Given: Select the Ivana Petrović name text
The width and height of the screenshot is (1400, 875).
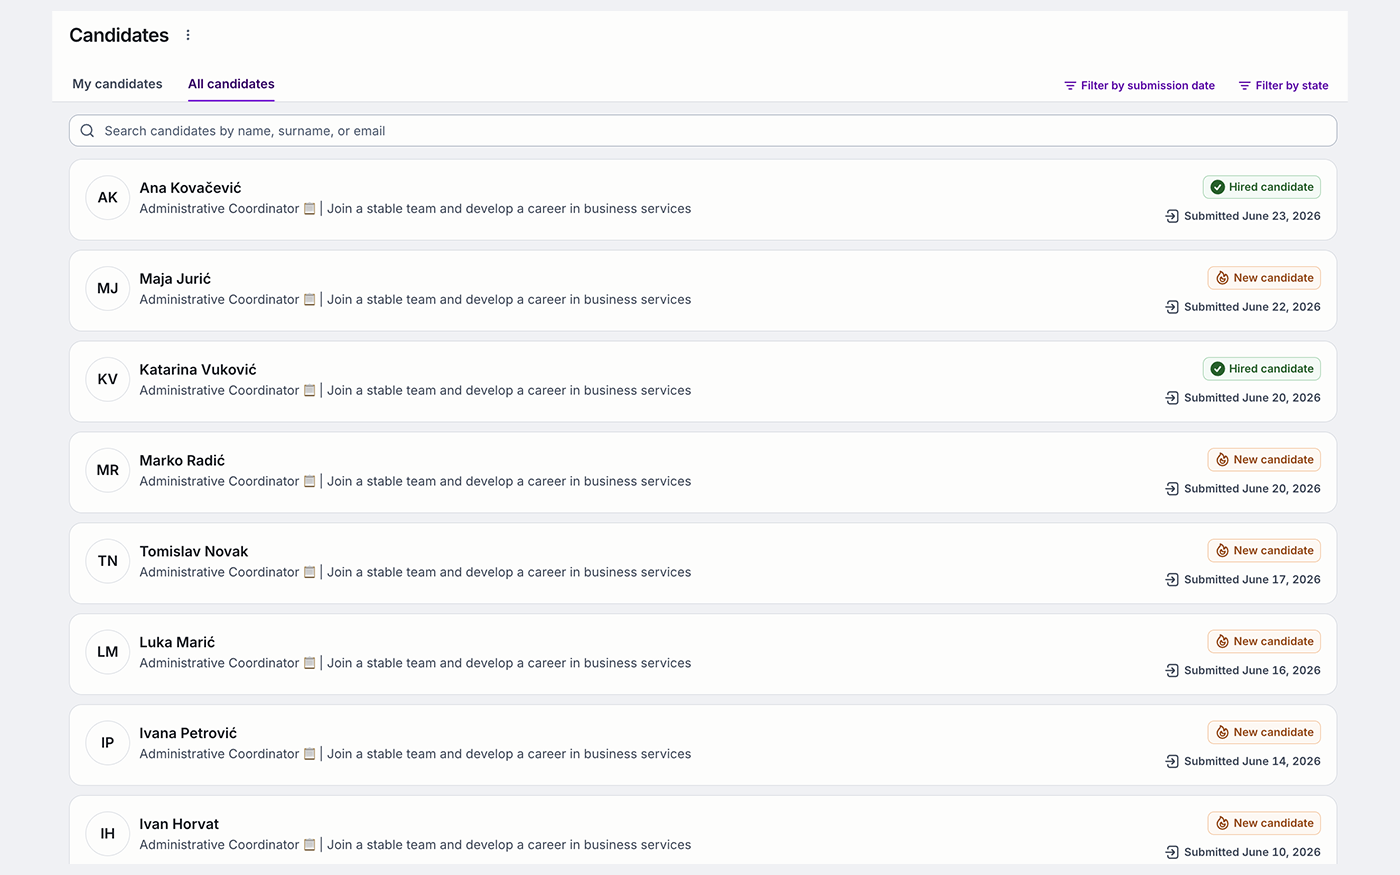Looking at the screenshot, I should 188,734.
